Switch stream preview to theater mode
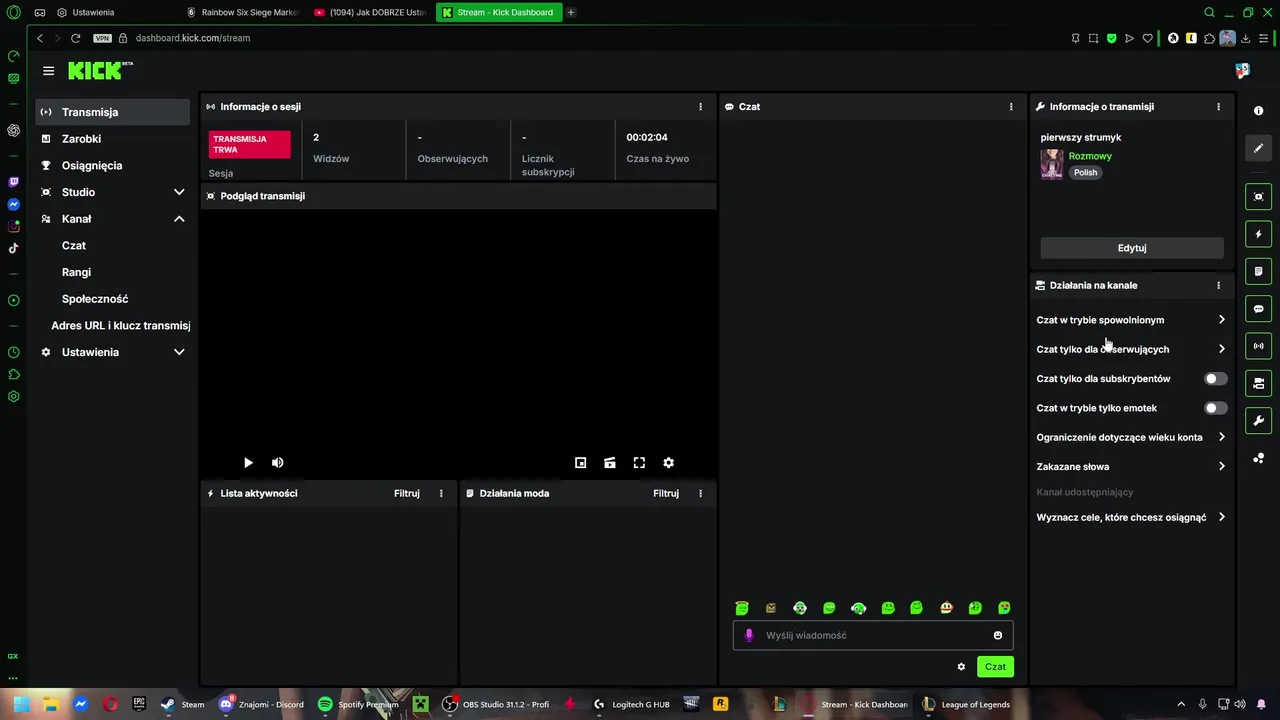 [x=610, y=463]
